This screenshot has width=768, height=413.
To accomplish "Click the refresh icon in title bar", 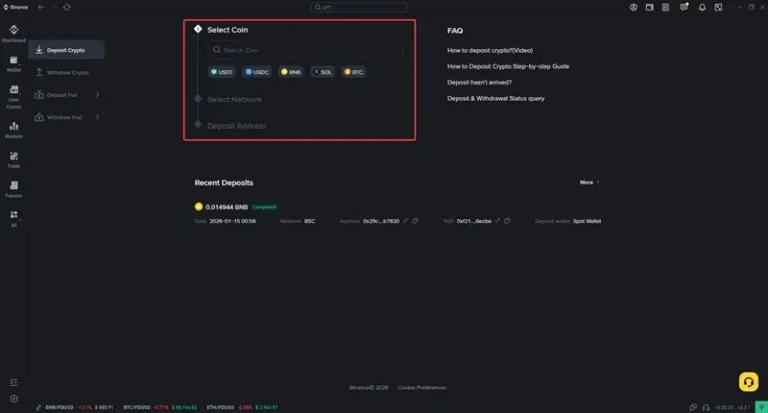I will tap(67, 7).
